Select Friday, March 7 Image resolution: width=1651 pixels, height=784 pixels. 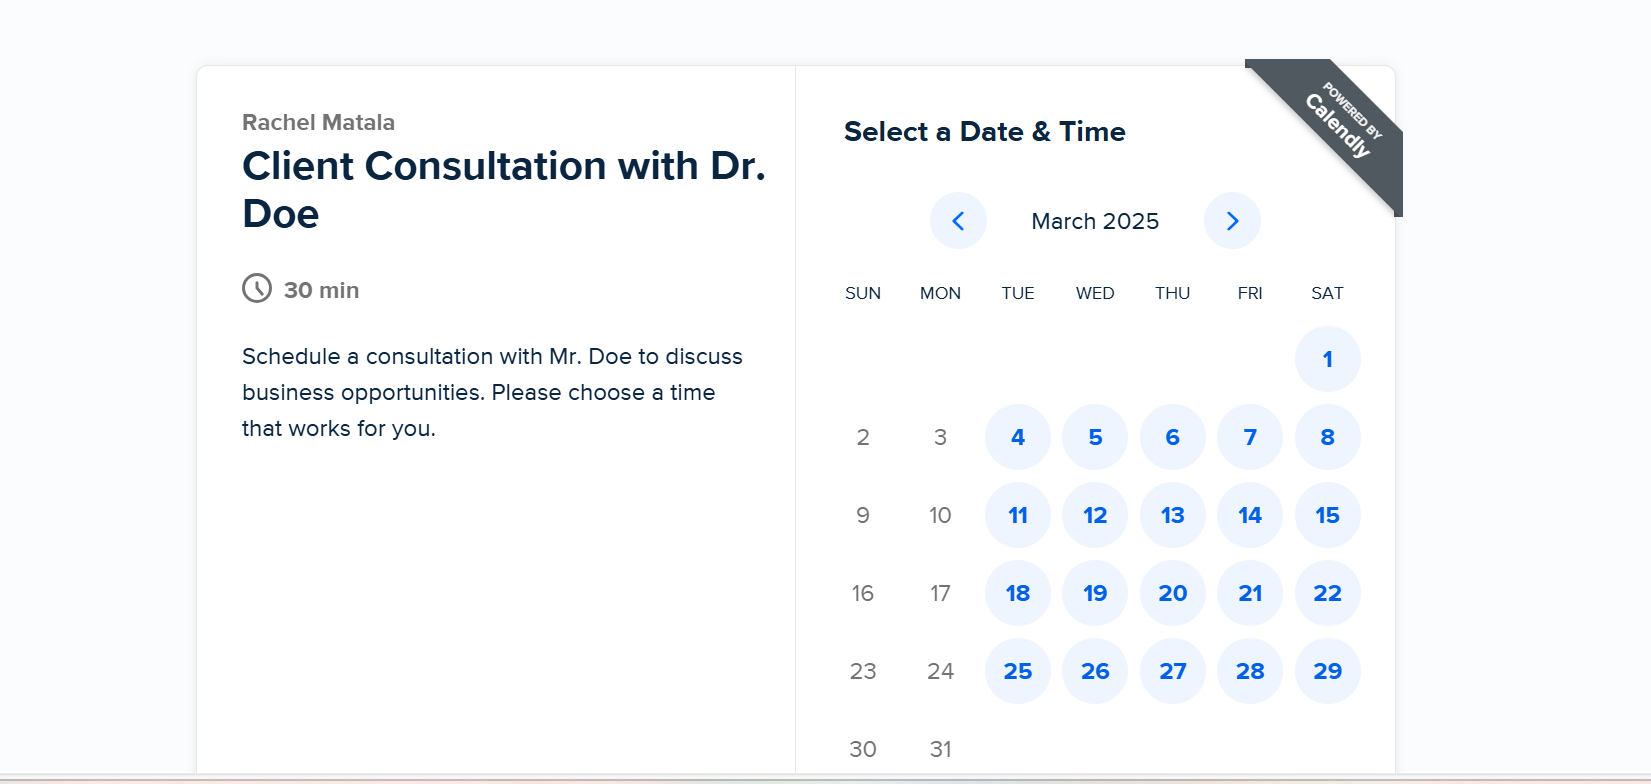click(x=1250, y=437)
